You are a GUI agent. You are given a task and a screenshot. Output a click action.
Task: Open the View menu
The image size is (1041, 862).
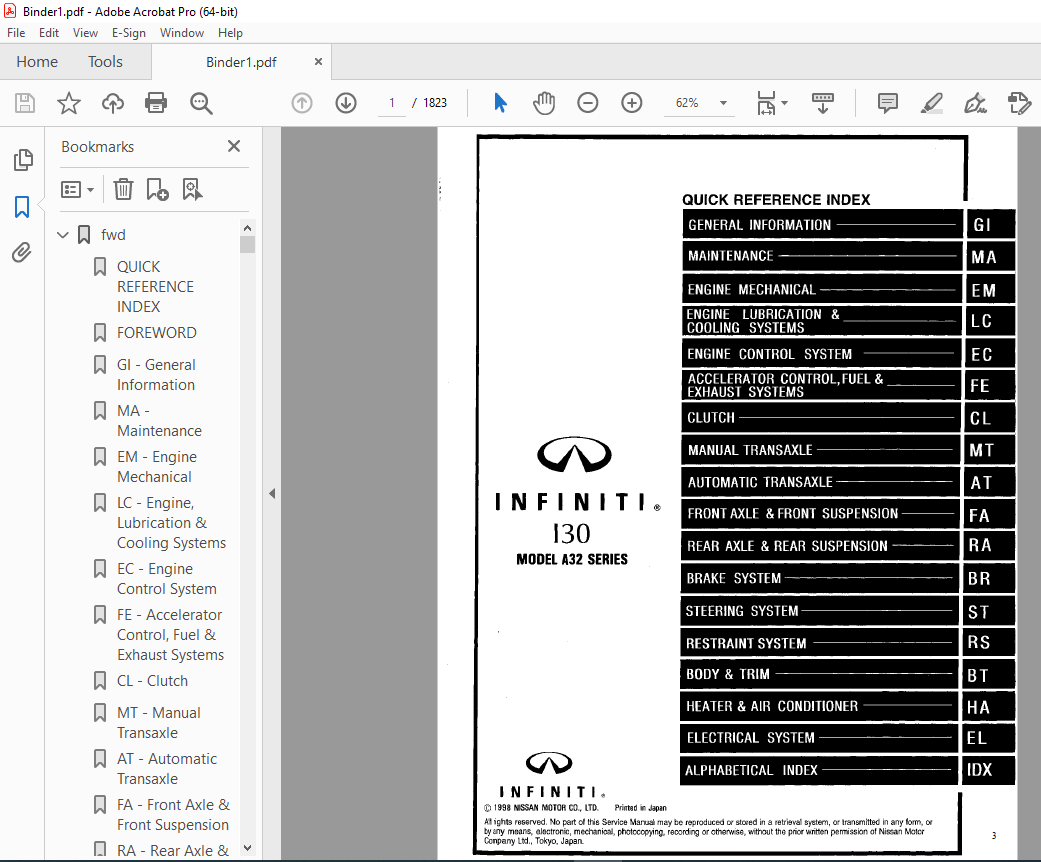[85, 33]
